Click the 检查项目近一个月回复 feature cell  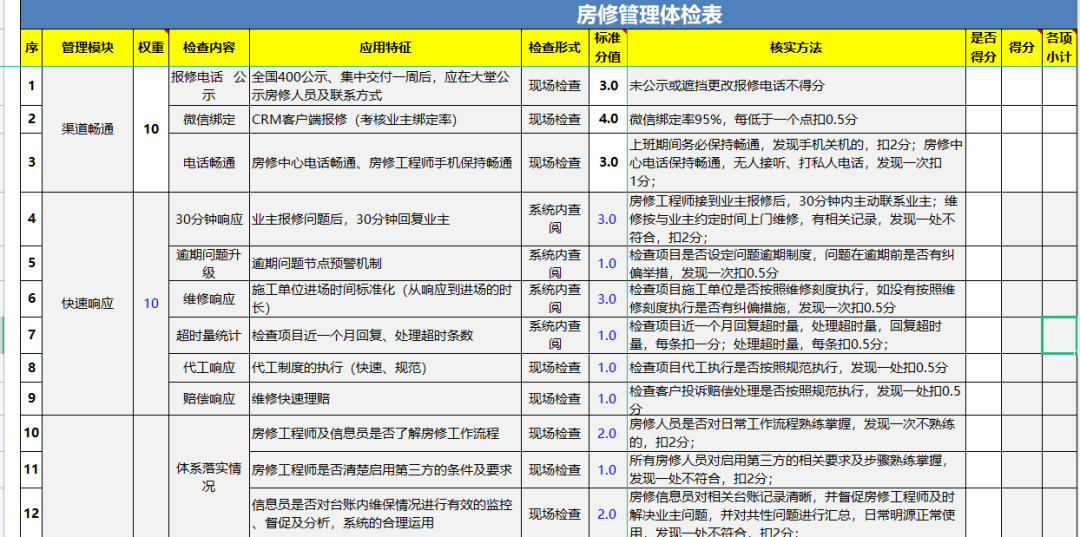coord(386,335)
